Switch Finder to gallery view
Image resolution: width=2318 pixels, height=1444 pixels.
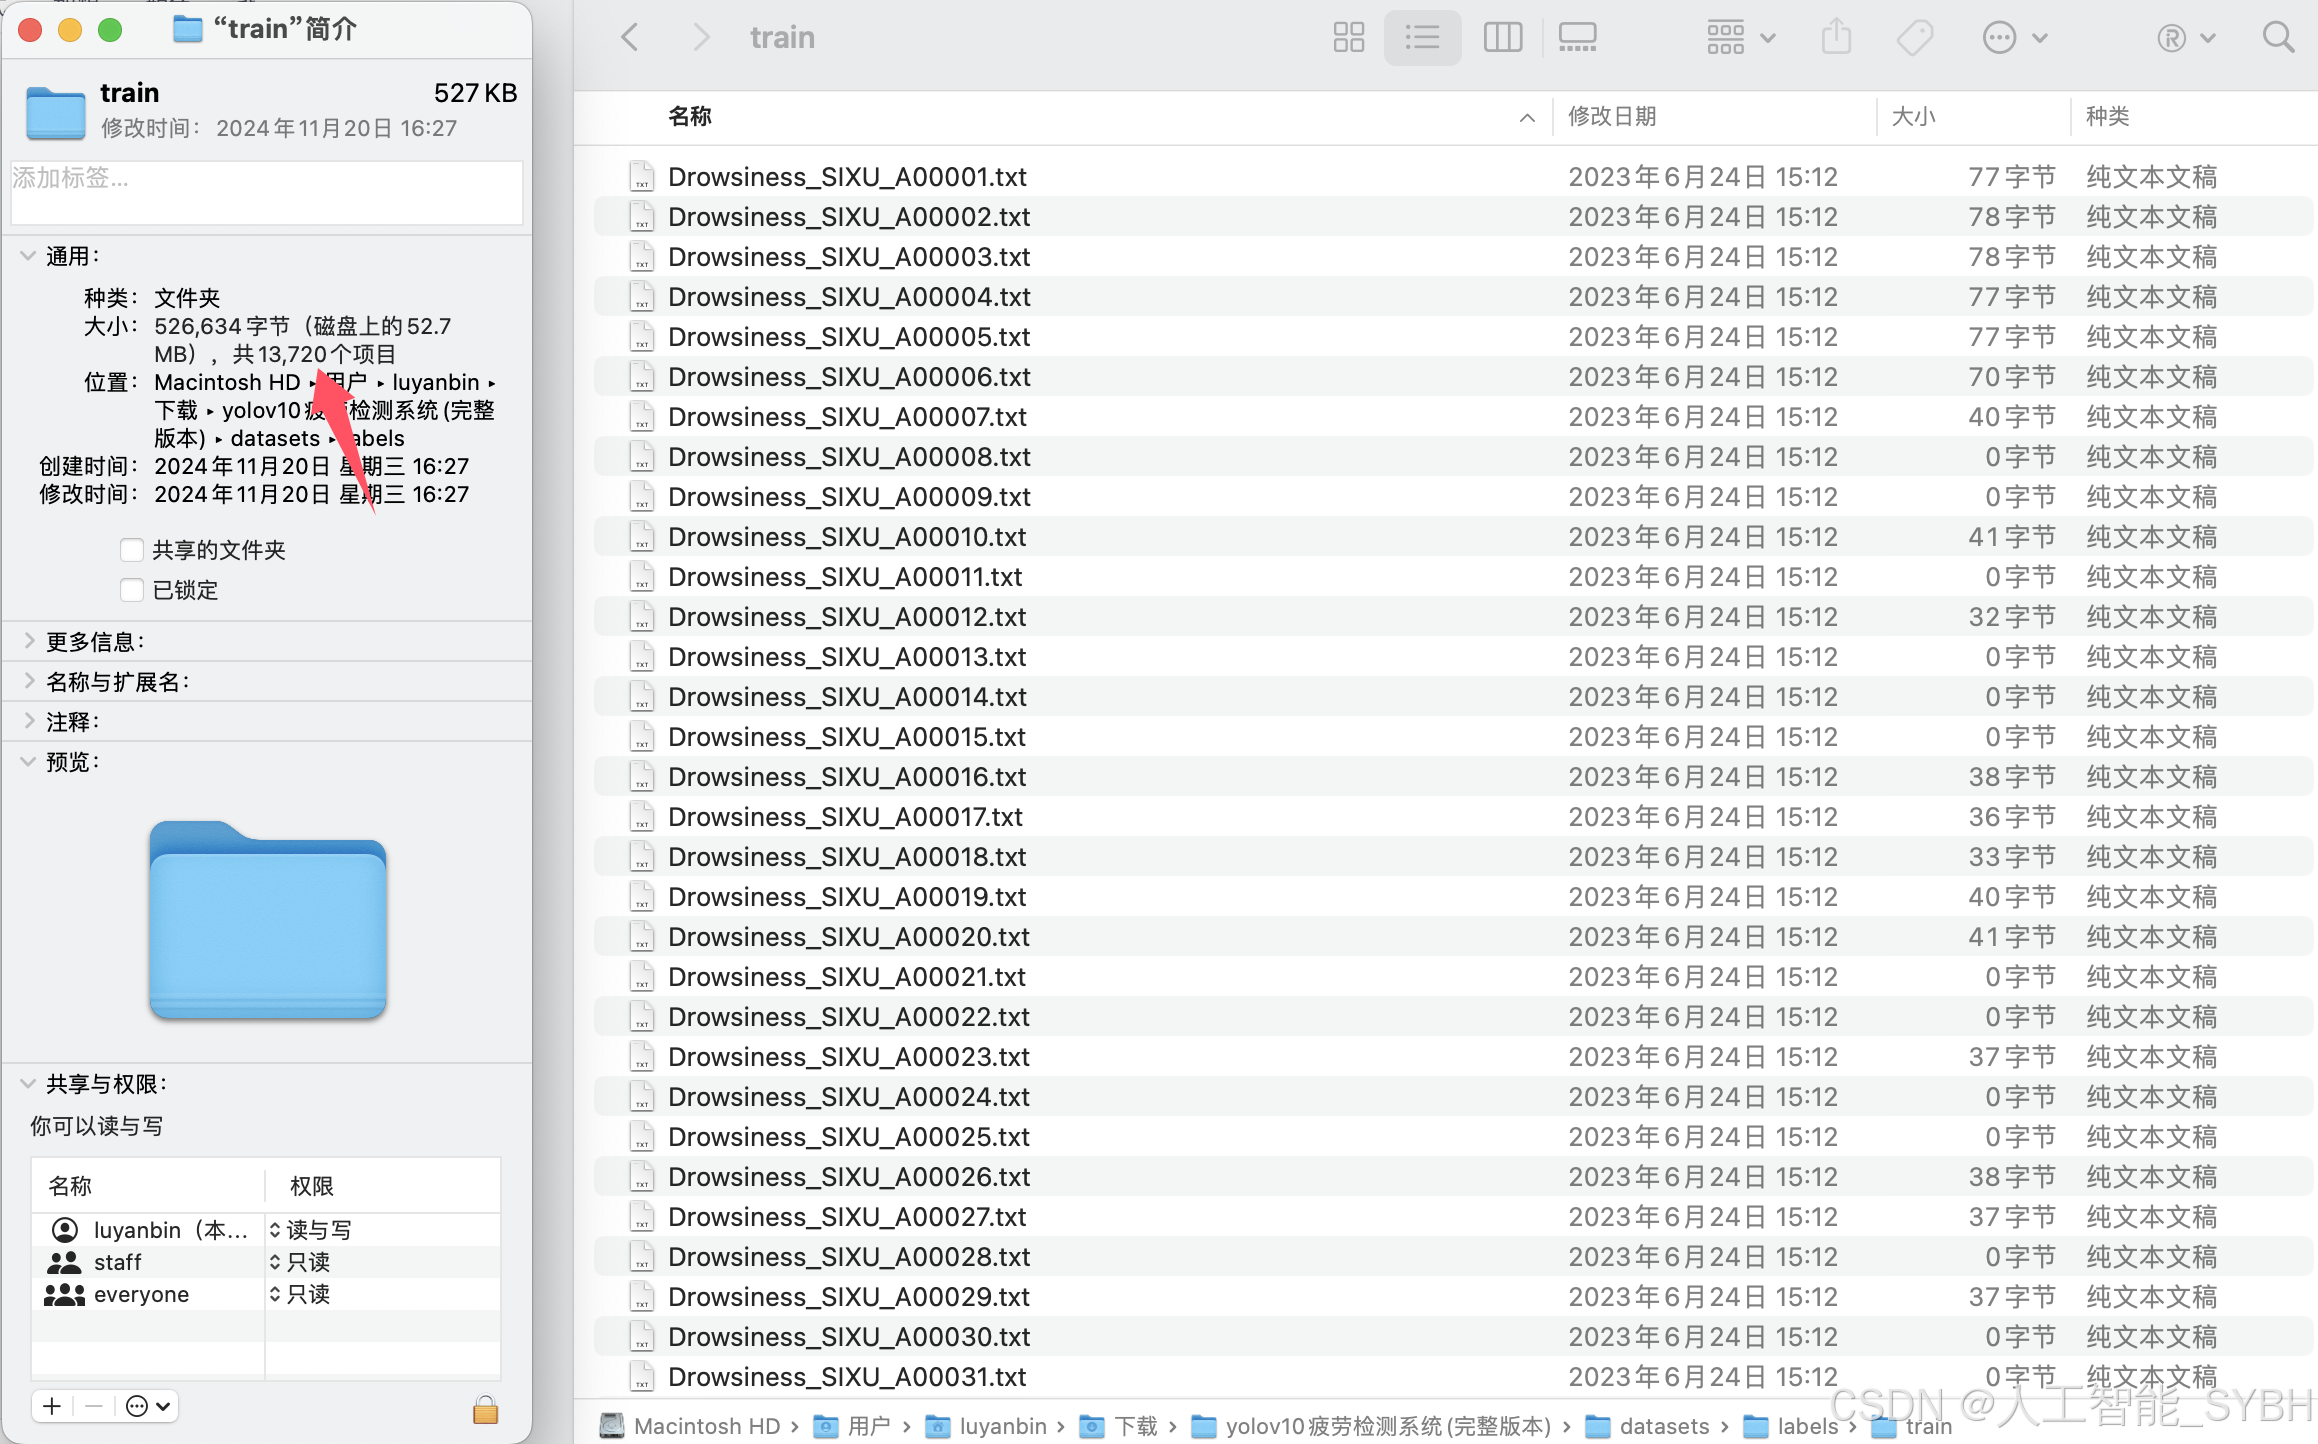click(x=1577, y=38)
